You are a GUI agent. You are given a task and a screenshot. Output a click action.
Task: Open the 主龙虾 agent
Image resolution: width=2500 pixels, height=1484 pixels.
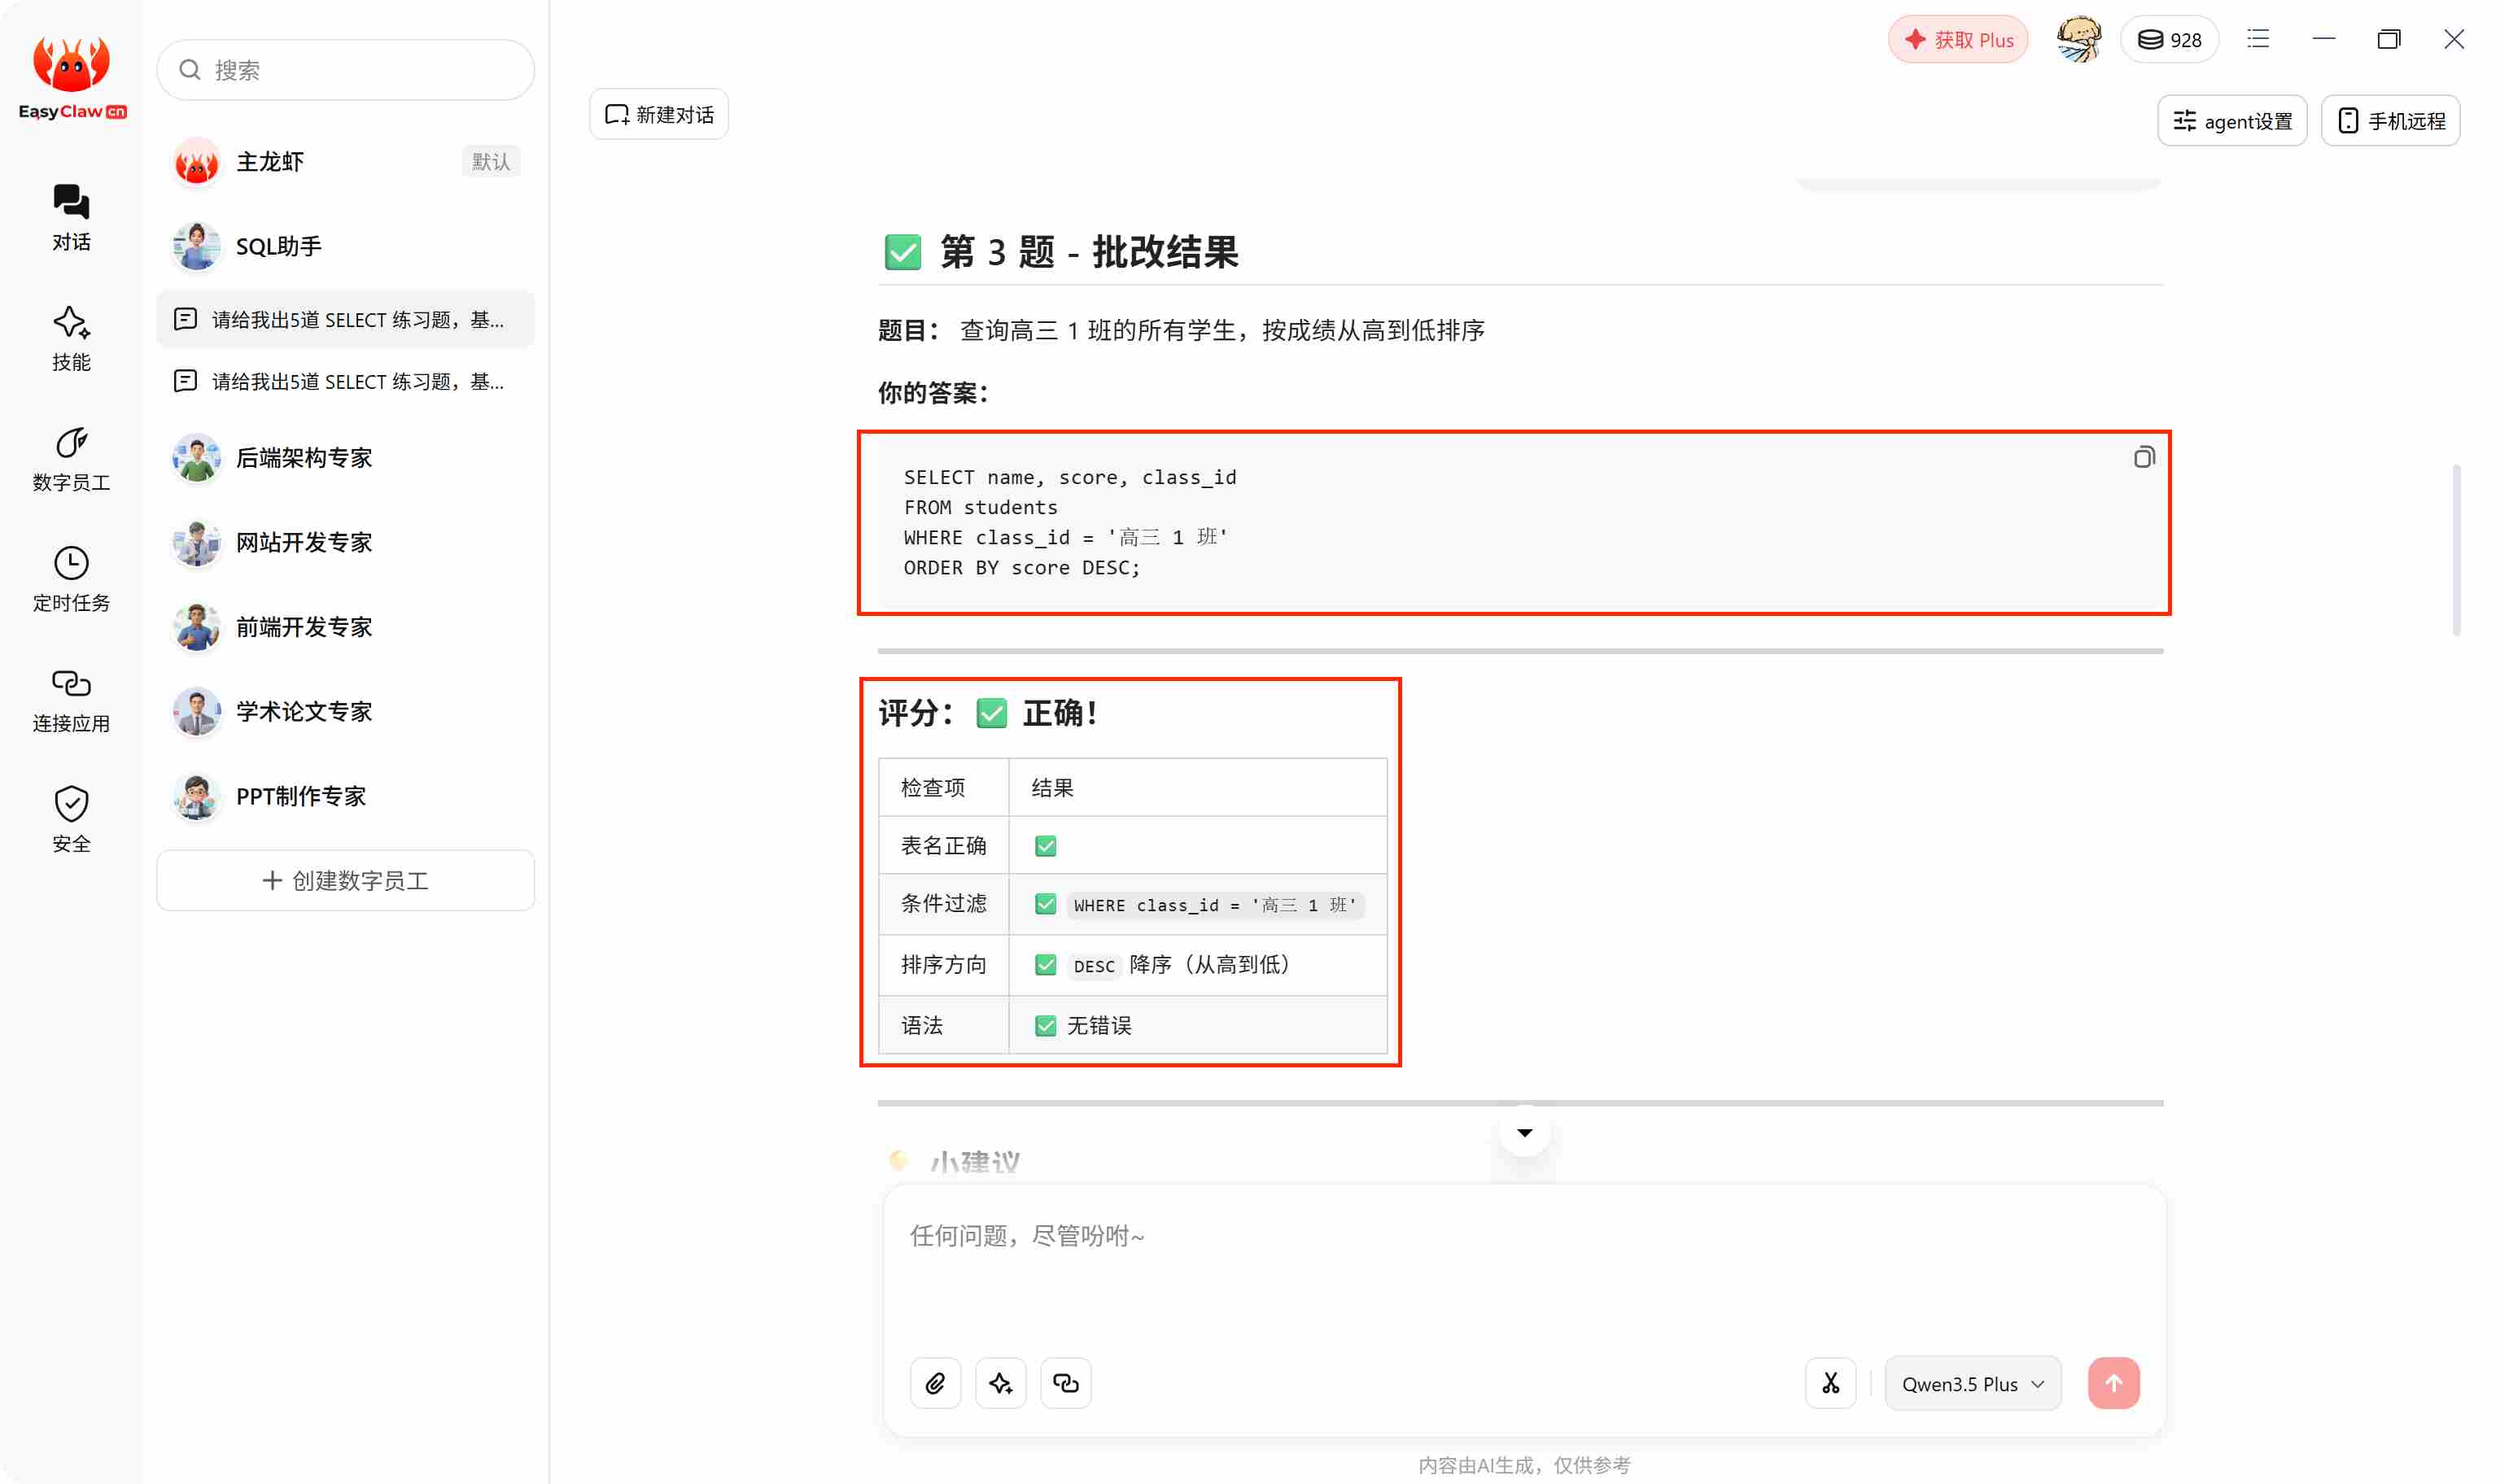point(345,161)
